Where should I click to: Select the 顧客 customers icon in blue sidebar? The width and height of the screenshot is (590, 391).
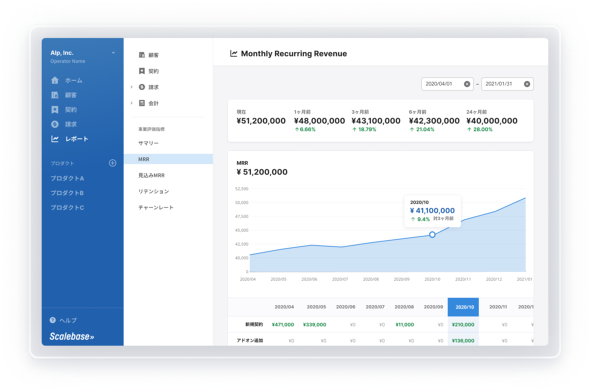[x=55, y=95]
